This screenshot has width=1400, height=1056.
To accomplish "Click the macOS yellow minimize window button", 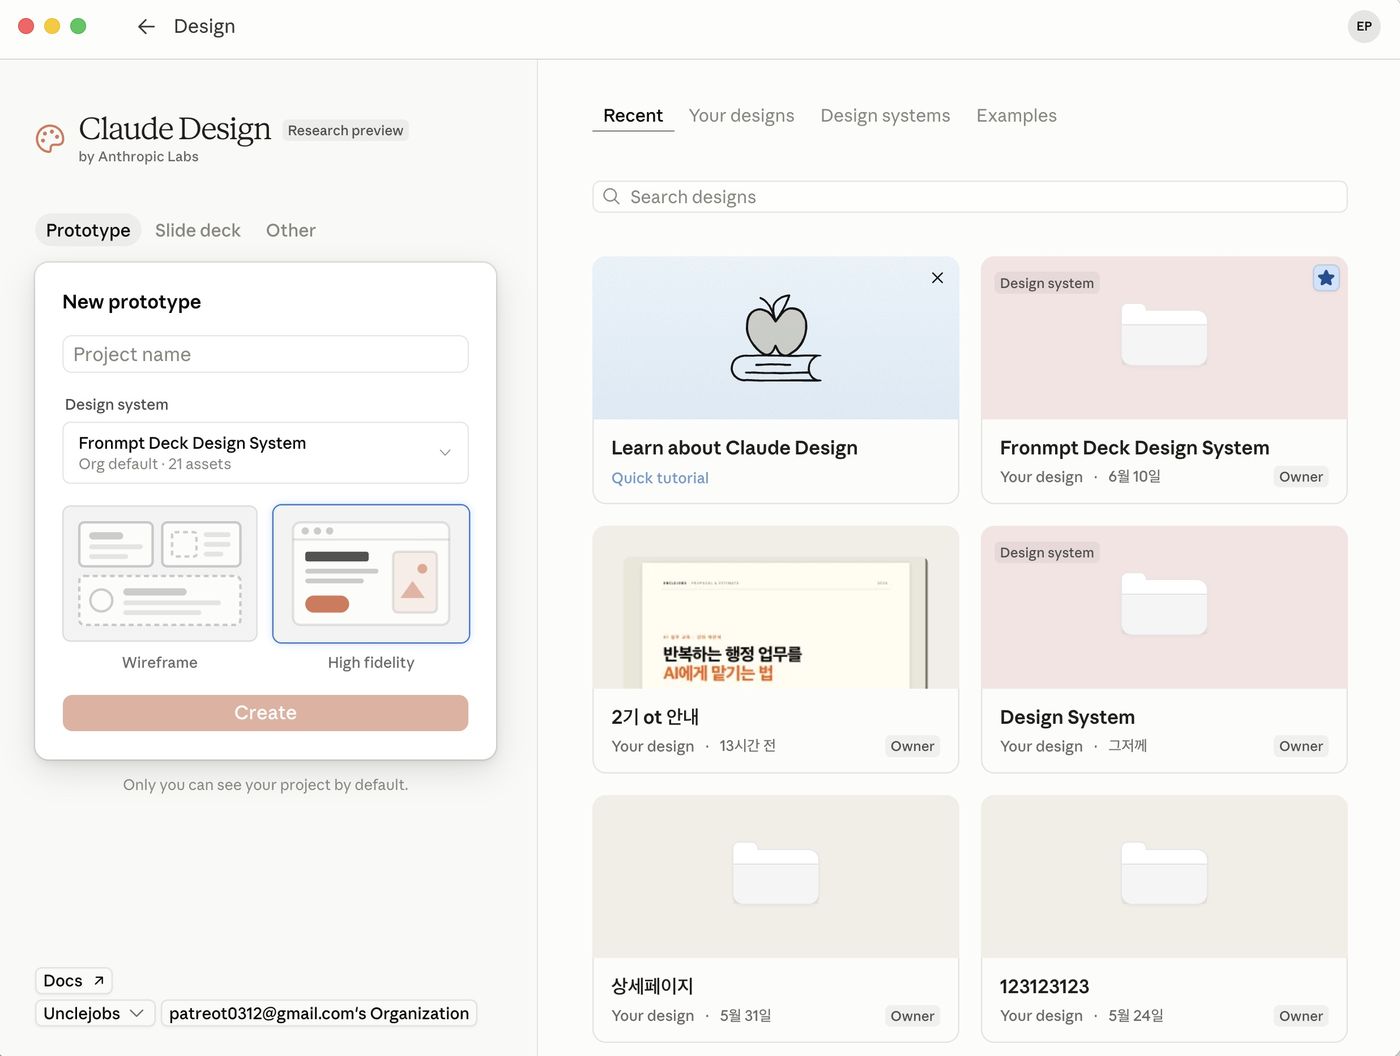I will tap(52, 27).
